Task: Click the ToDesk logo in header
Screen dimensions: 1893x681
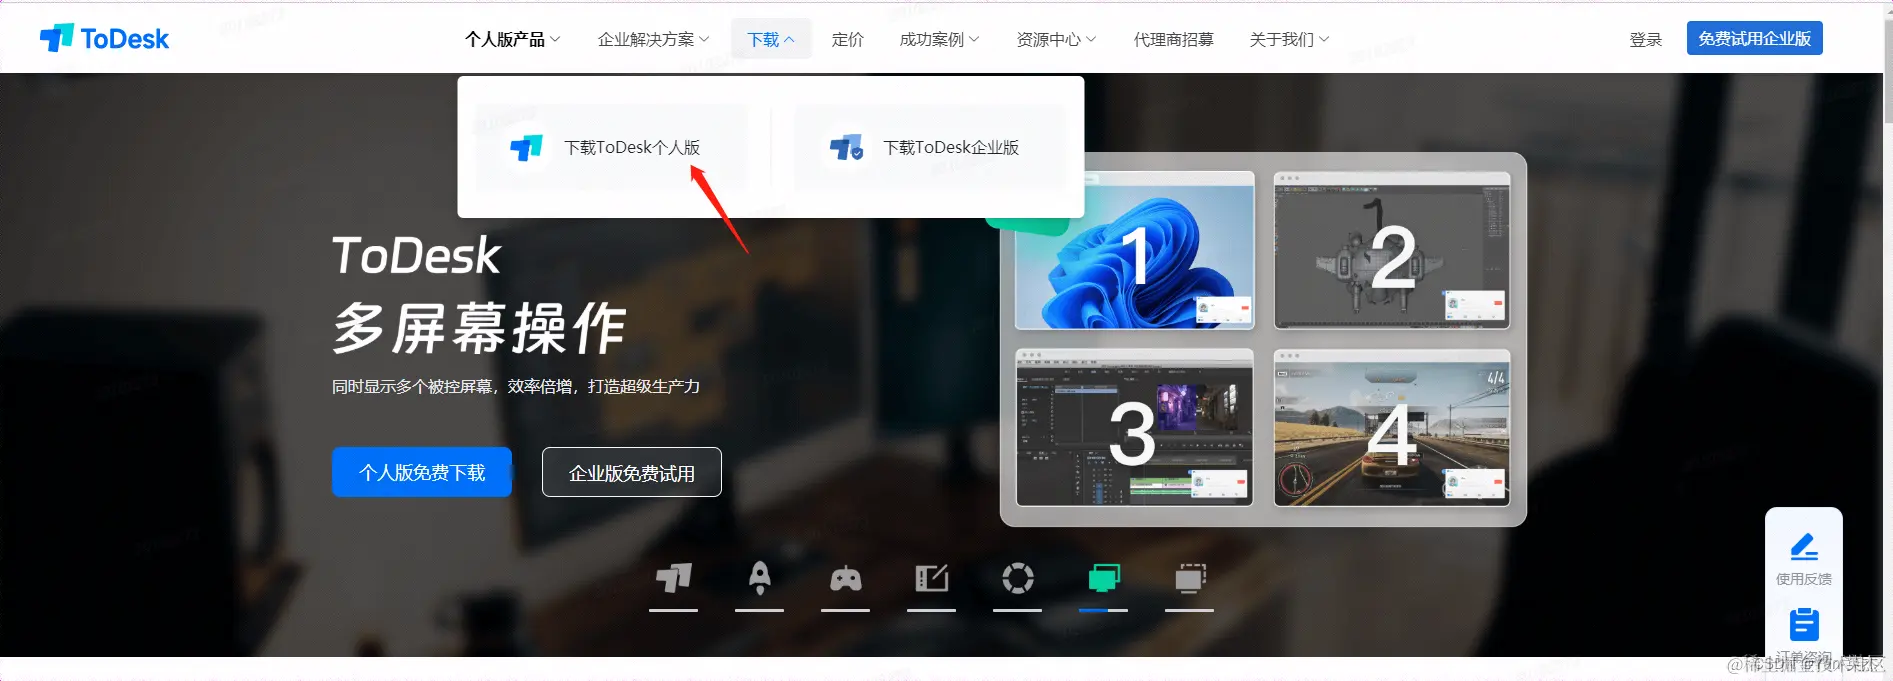Action: 104,38
